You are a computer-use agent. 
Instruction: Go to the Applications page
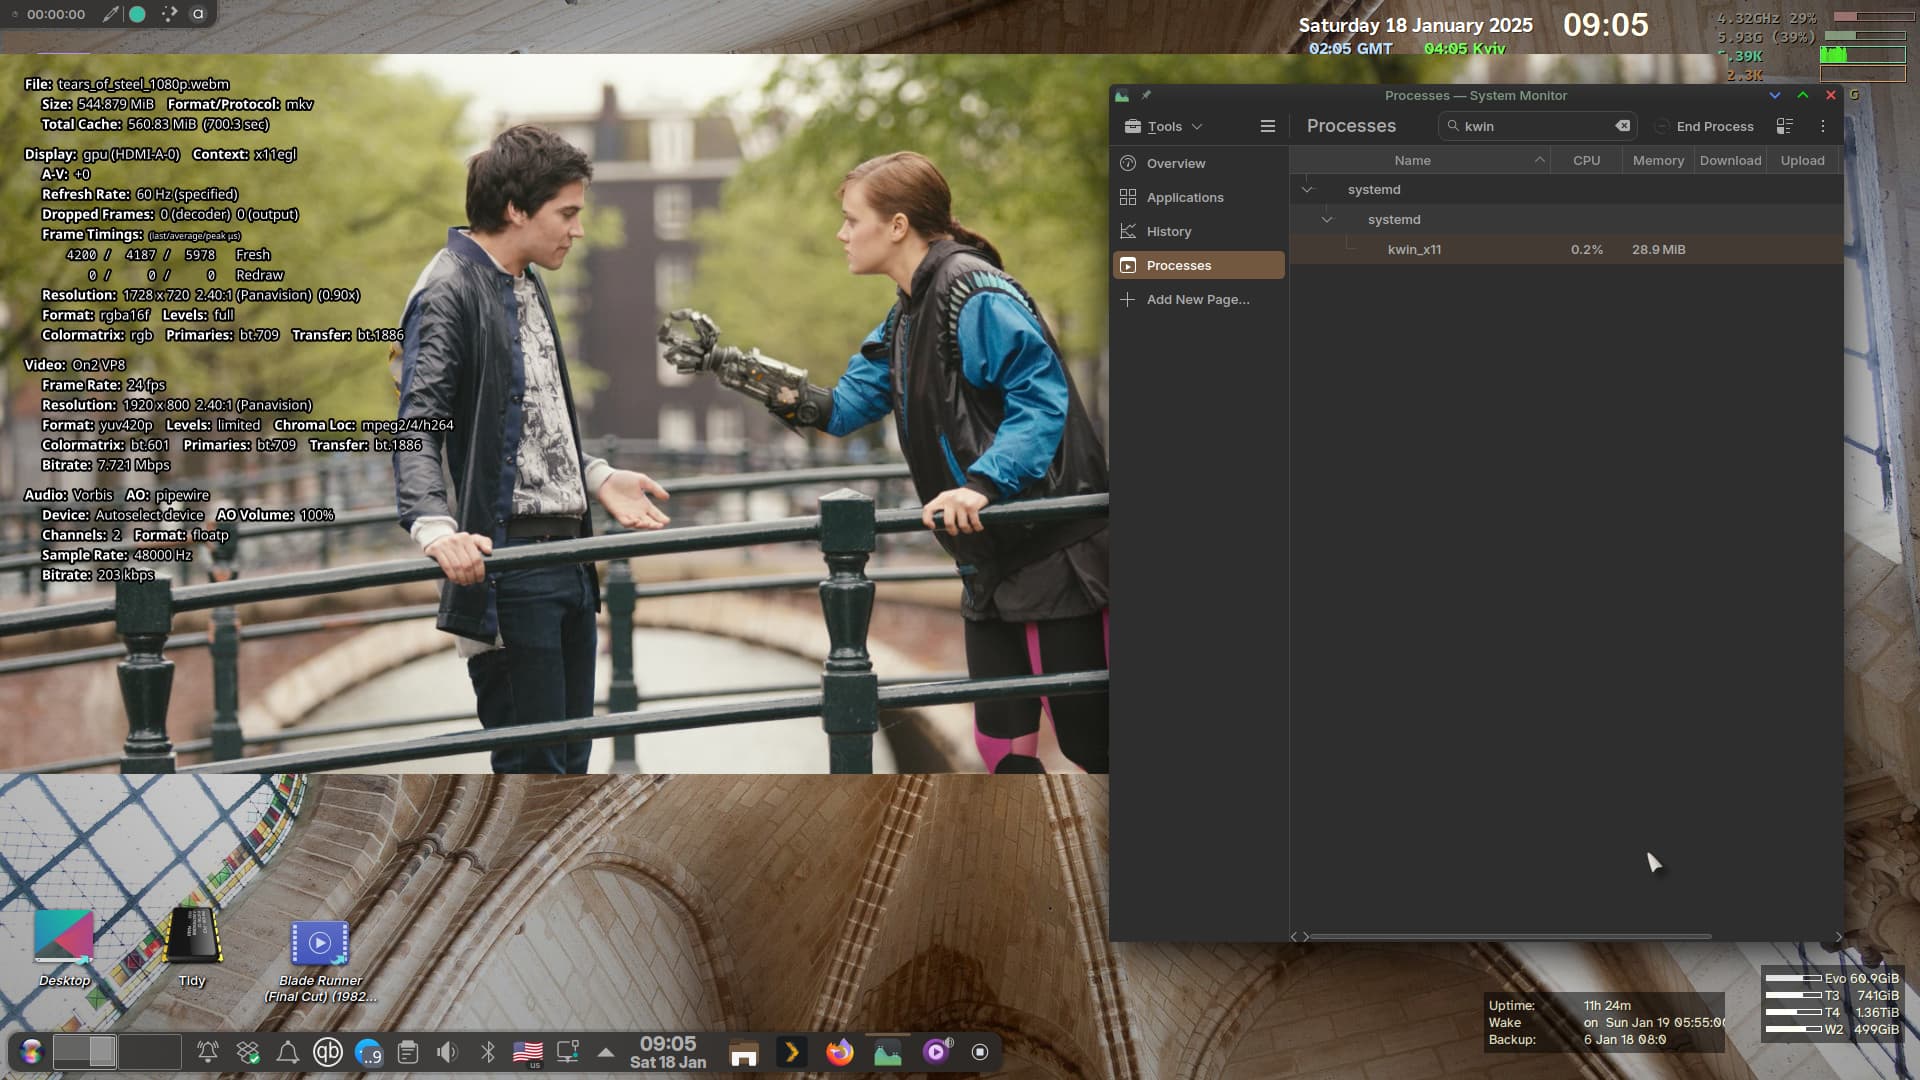(x=1198, y=198)
